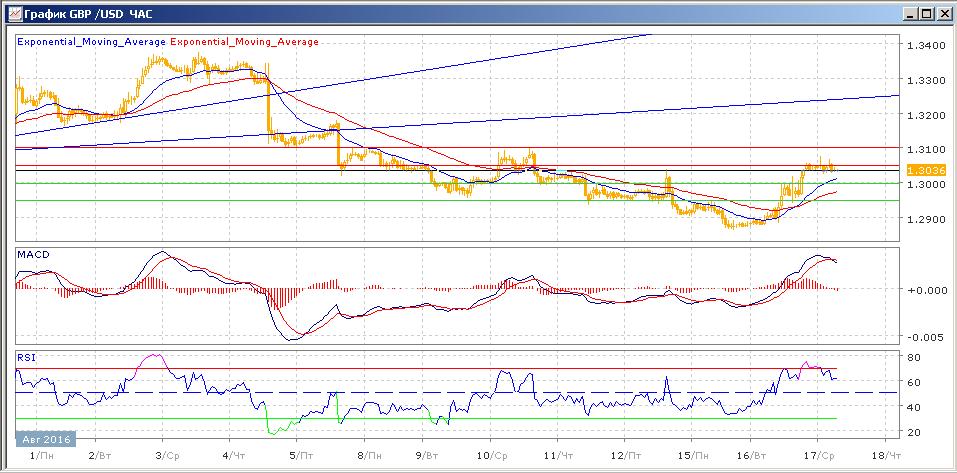Click the 1.3100 price axis label

[x=926, y=150]
